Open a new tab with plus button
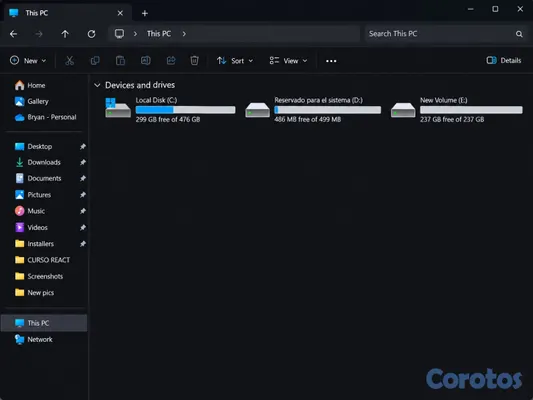Viewport: 533px width, 400px height. click(145, 13)
